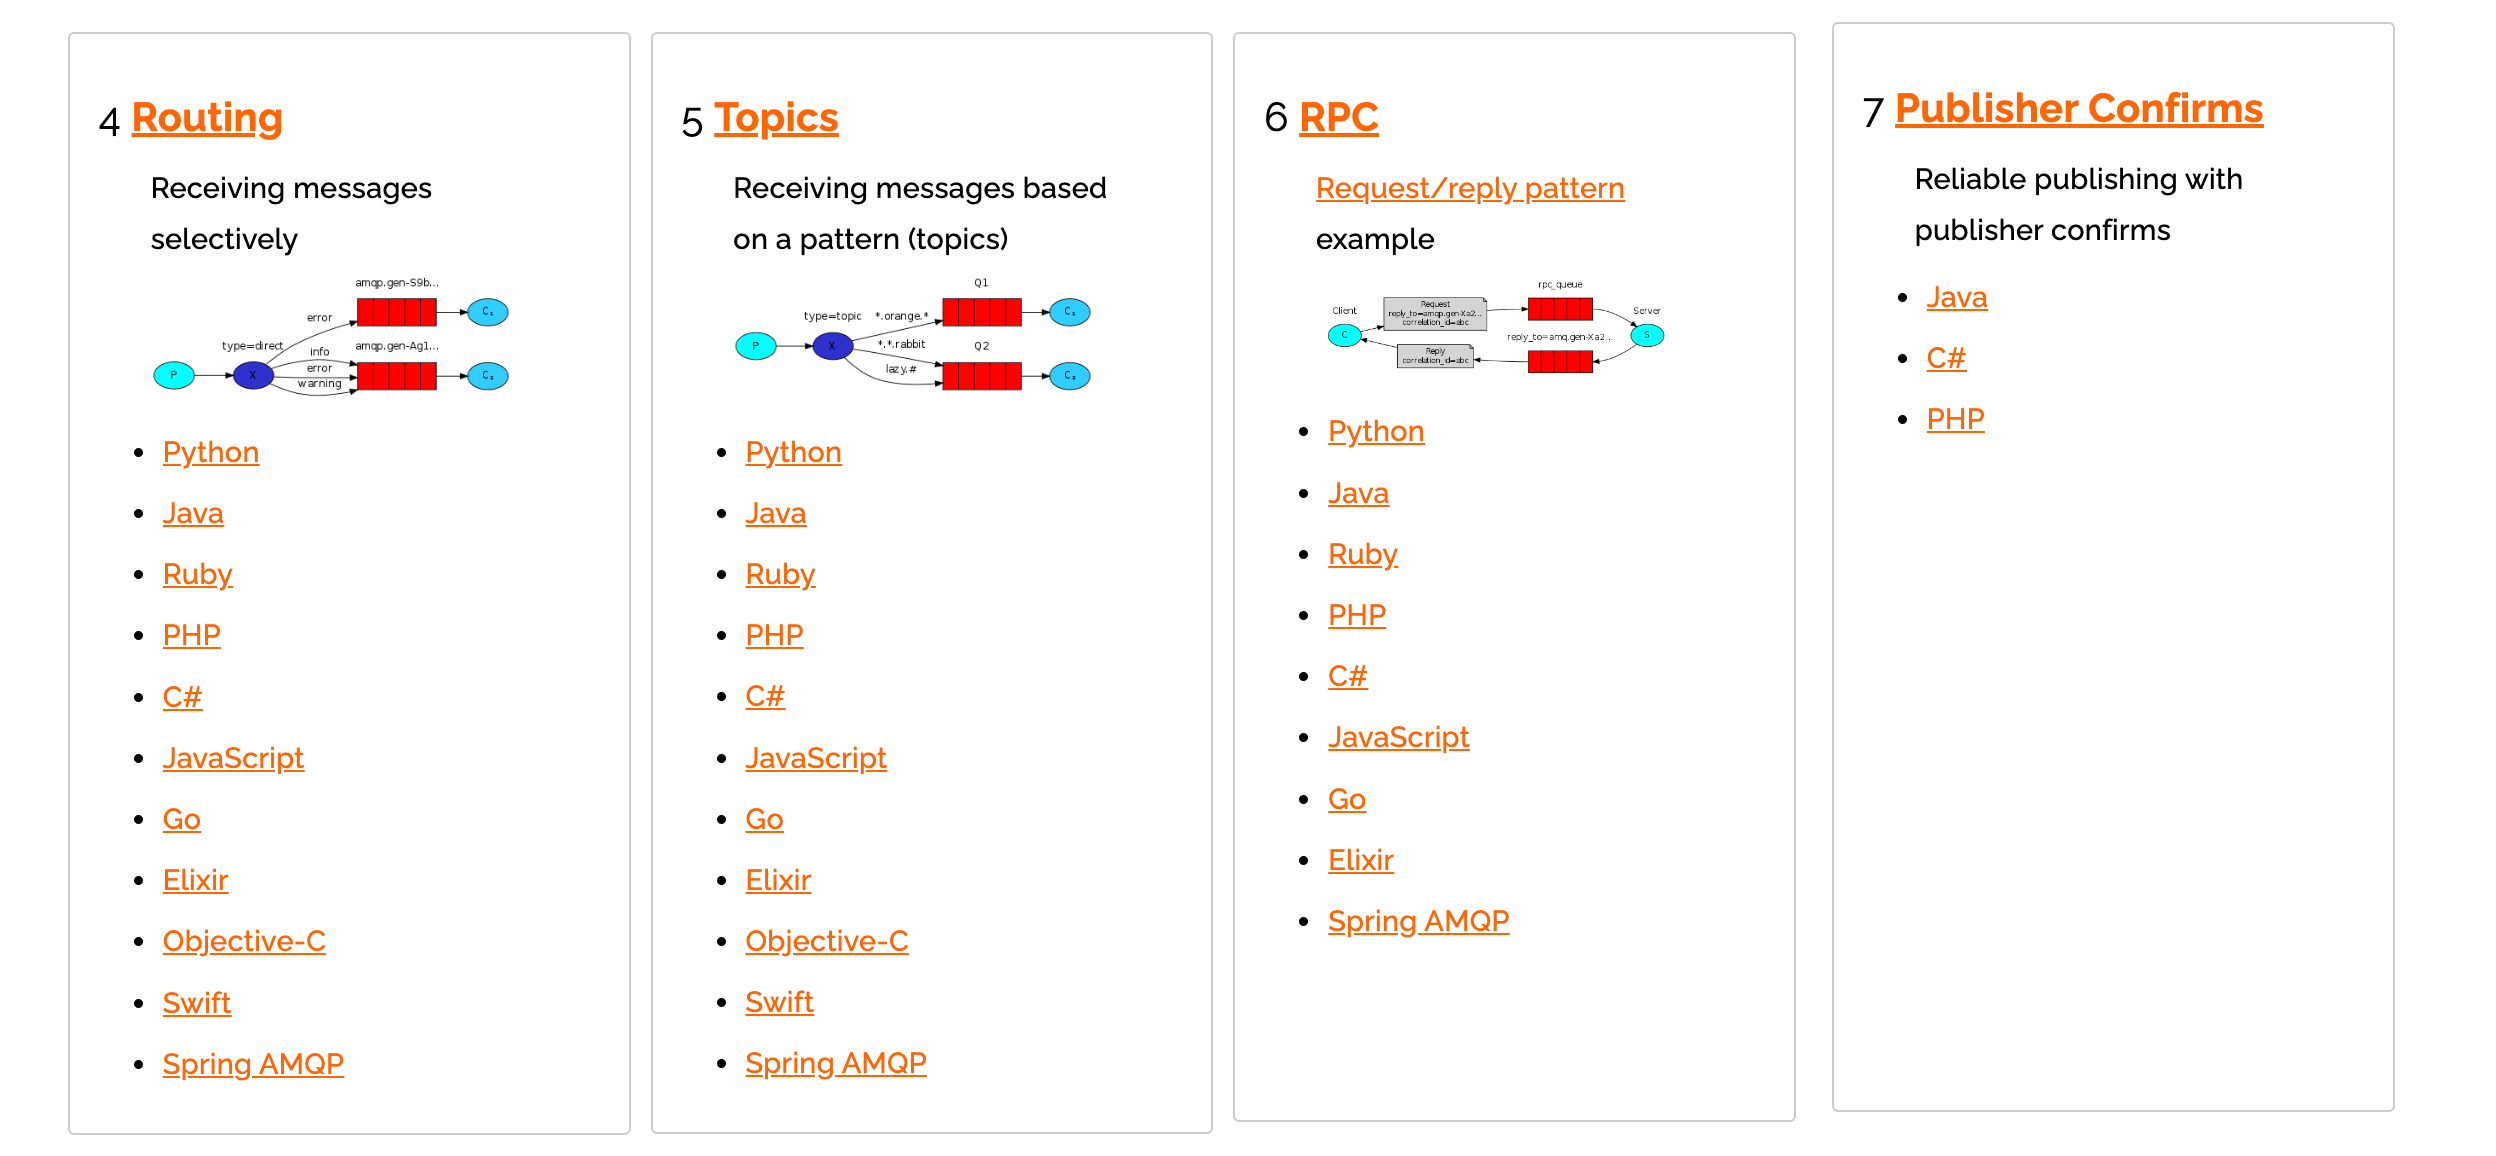
Task: Follow the Request/reply pattern link
Action: [x=1470, y=188]
